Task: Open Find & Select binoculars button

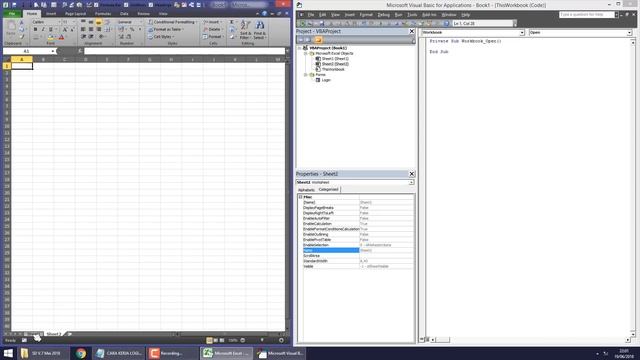Action: click(x=260, y=30)
